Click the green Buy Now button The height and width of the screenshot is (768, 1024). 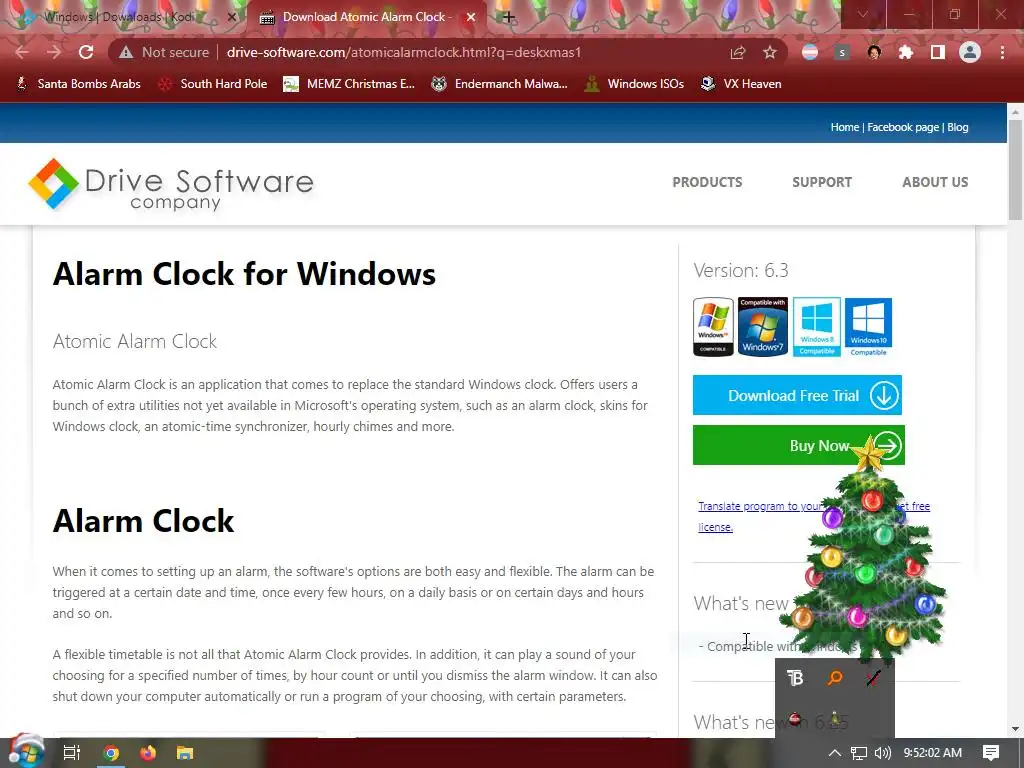[799, 445]
